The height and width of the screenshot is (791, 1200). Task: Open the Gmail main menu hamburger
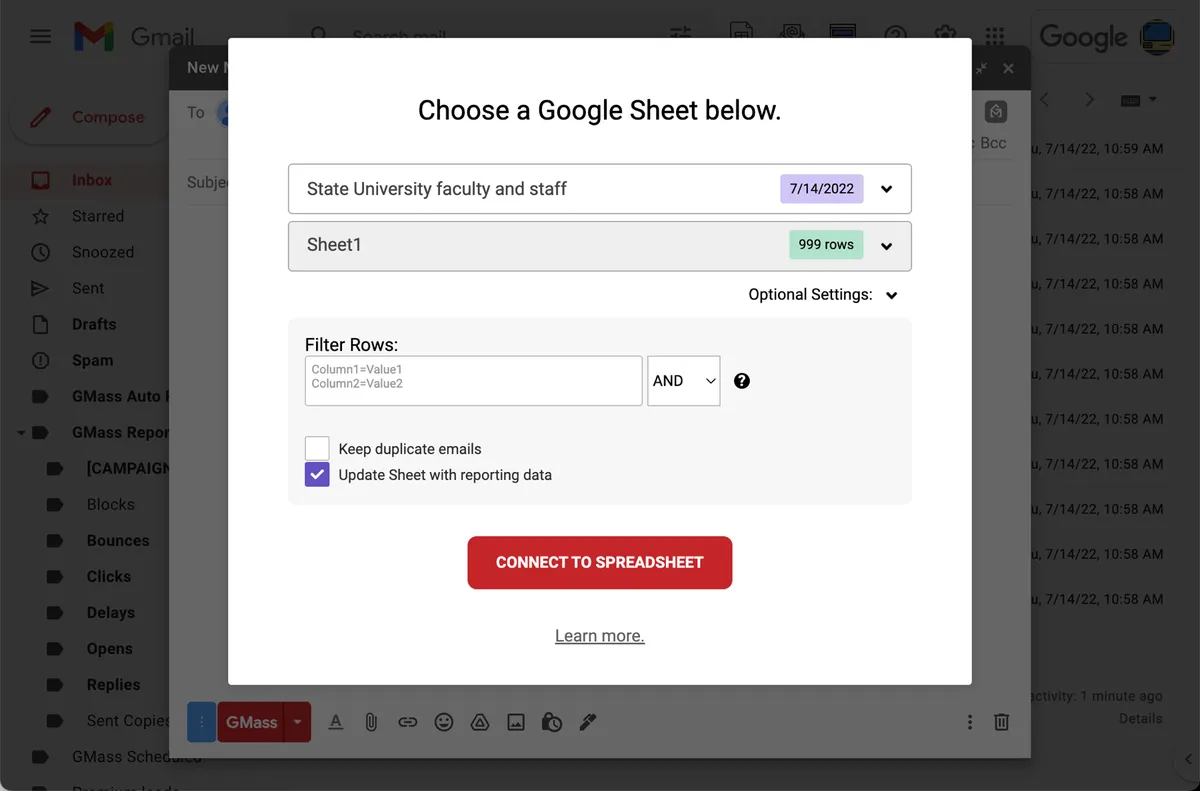(40, 37)
